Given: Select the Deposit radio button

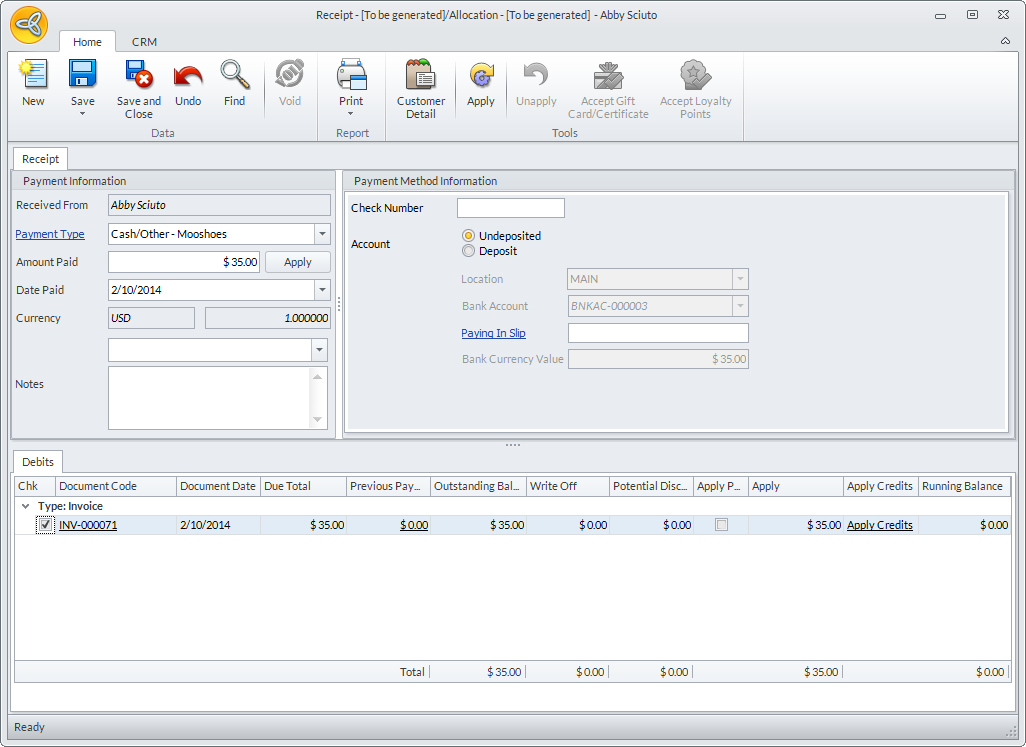Looking at the screenshot, I should pyautogui.click(x=468, y=251).
